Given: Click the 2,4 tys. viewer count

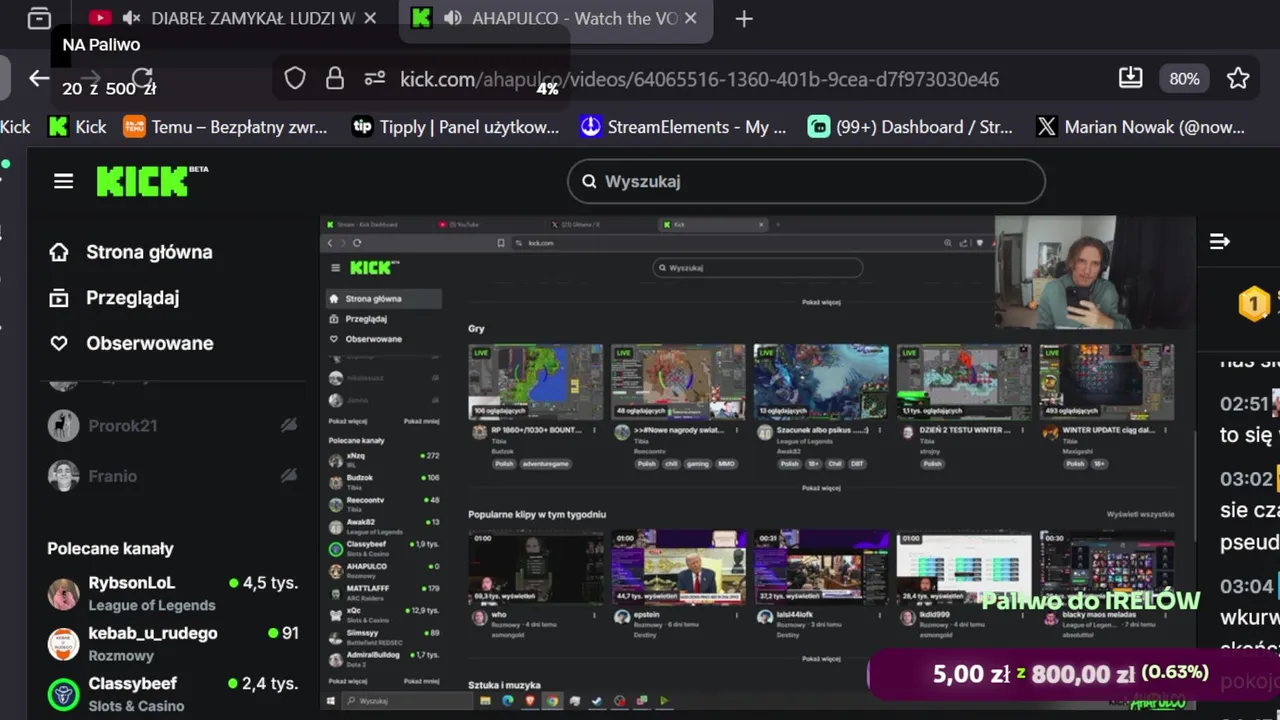Looking at the screenshot, I should pos(270,683).
